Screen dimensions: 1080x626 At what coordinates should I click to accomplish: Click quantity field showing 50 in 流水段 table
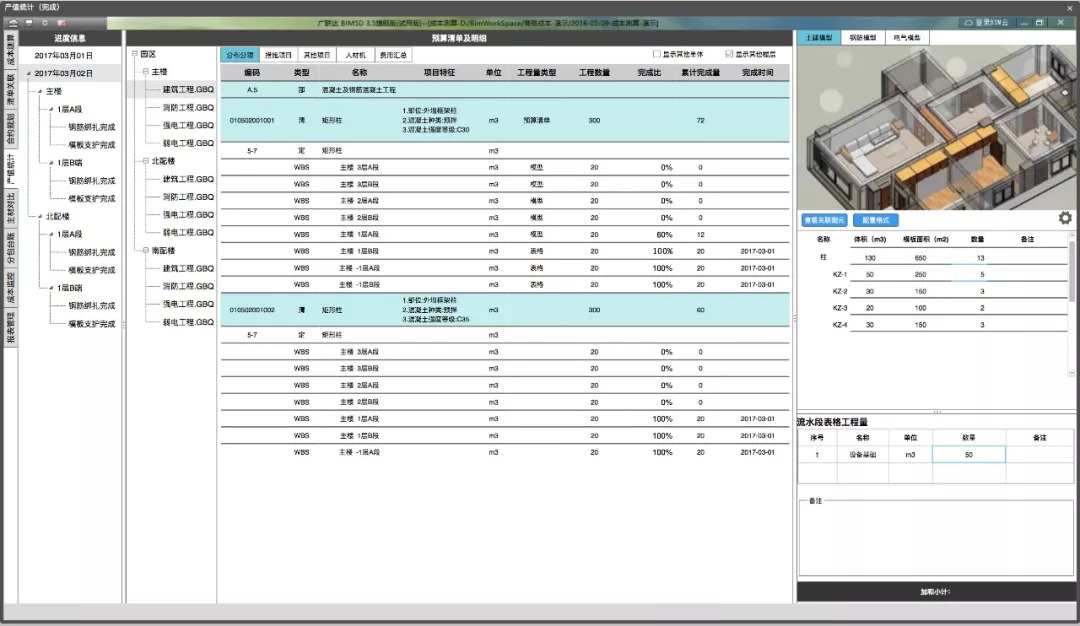(968, 455)
